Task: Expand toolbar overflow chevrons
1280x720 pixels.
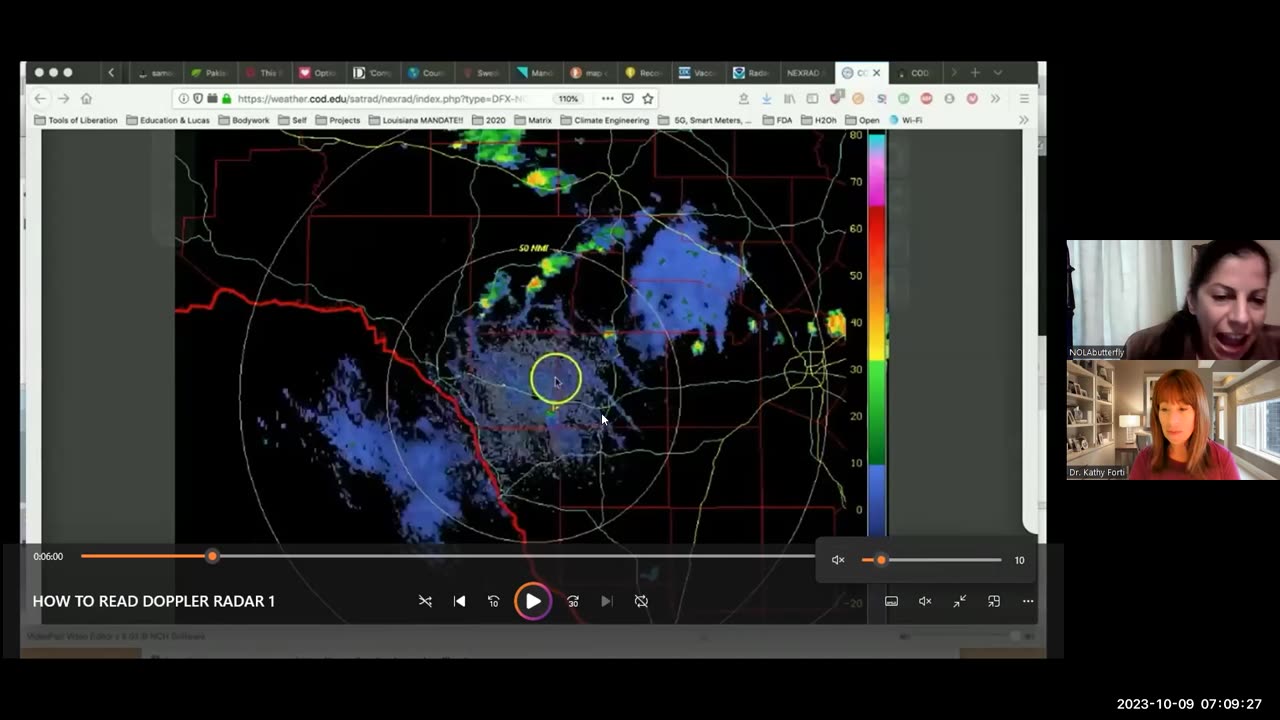Action: coord(995,99)
